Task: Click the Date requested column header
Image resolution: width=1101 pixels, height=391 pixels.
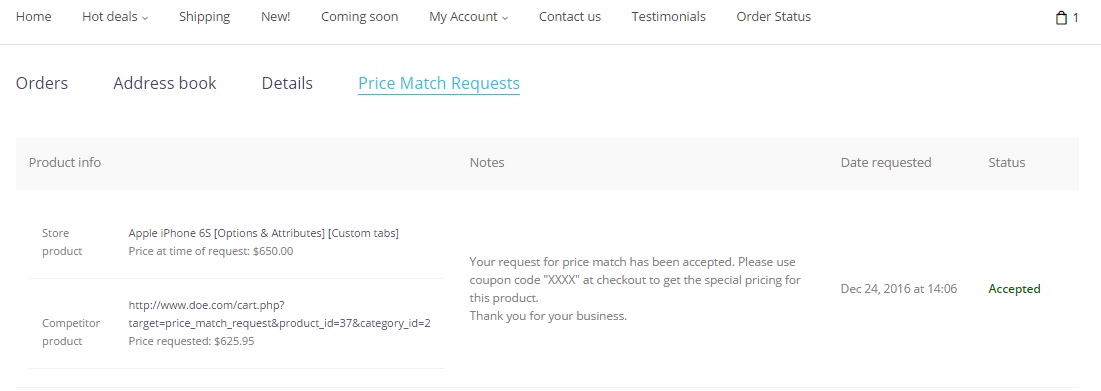Action: (886, 163)
